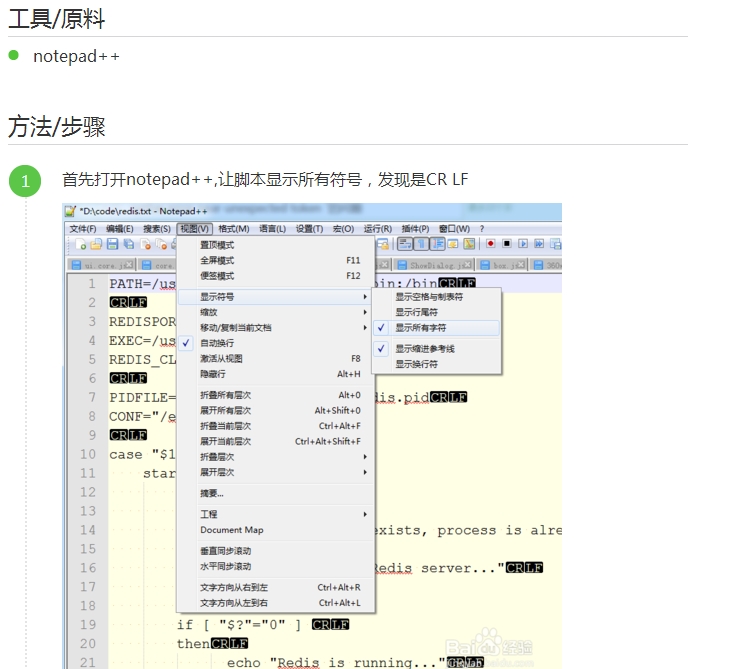Close the ShowDialog.js tab with its X
Screen dimensions: 736x669
point(468,265)
